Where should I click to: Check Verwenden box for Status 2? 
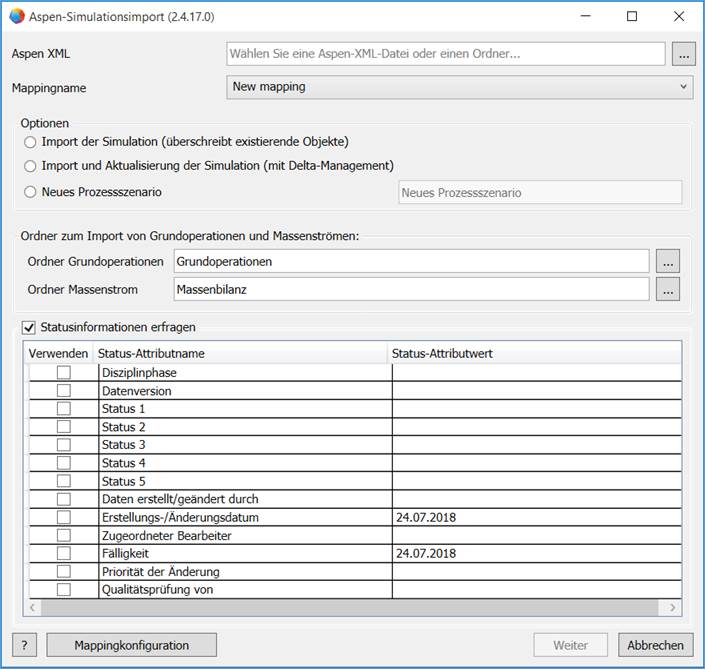tap(64, 426)
